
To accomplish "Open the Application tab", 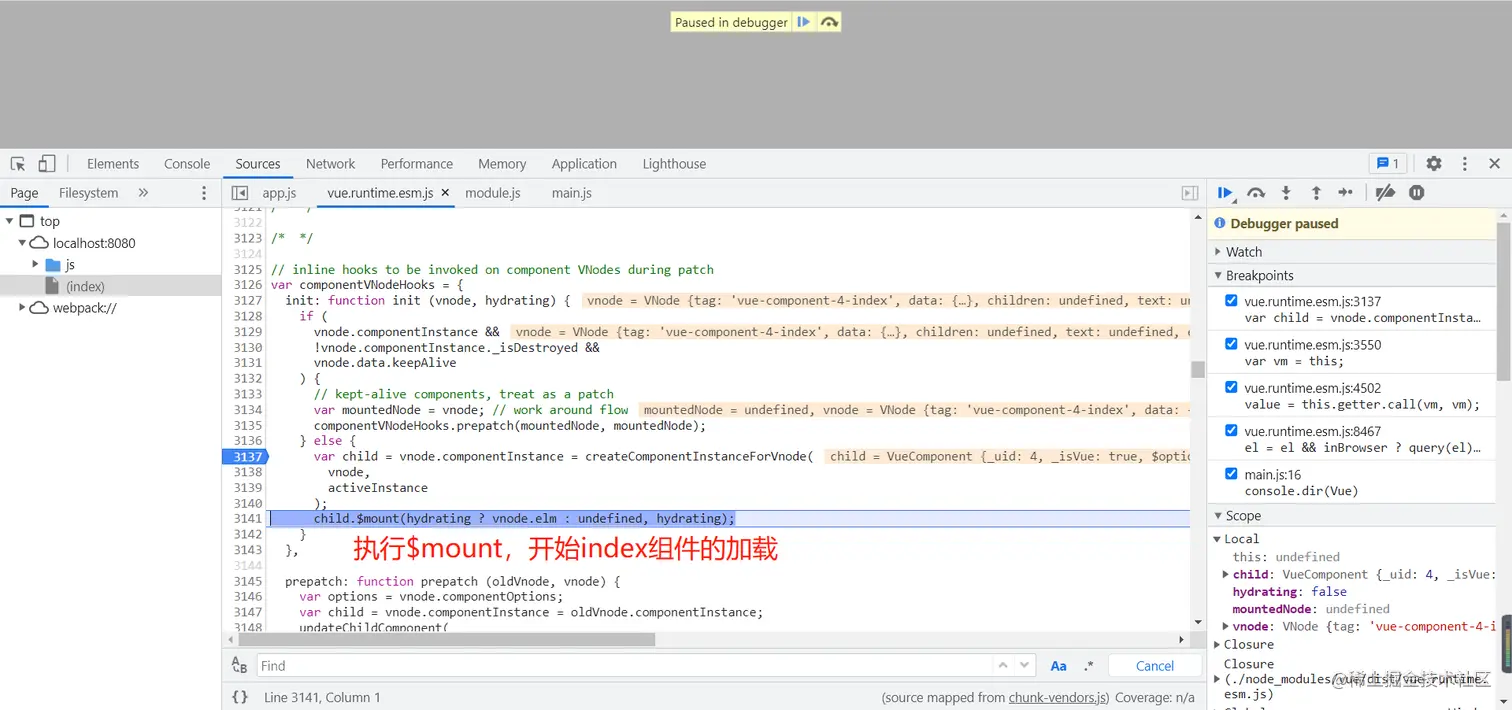I will [x=584, y=164].
